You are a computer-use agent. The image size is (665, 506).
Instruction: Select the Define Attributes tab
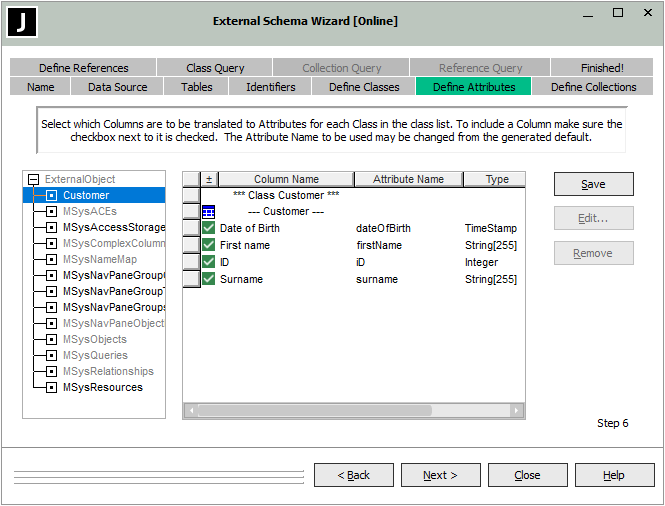point(474,87)
